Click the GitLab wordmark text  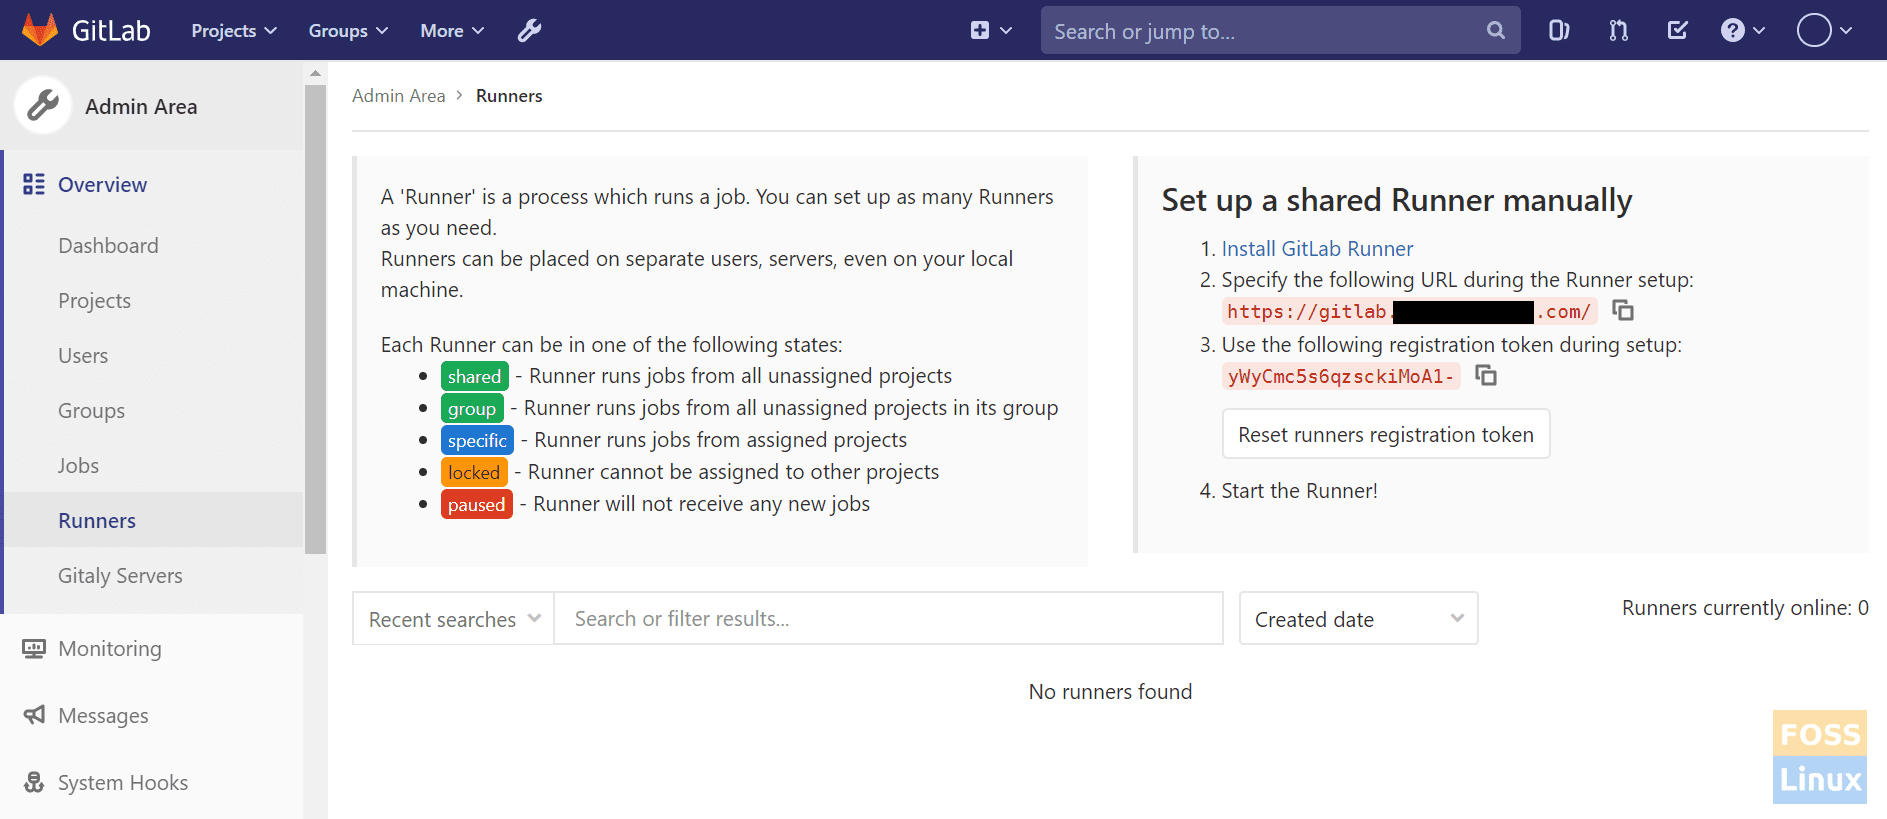point(111,31)
